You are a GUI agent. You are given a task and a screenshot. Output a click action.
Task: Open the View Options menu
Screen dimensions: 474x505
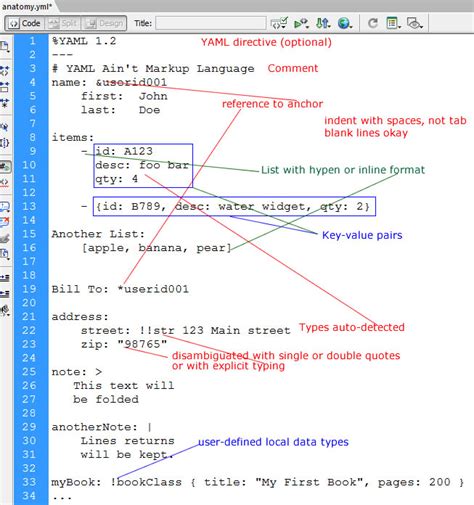[x=393, y=23]
